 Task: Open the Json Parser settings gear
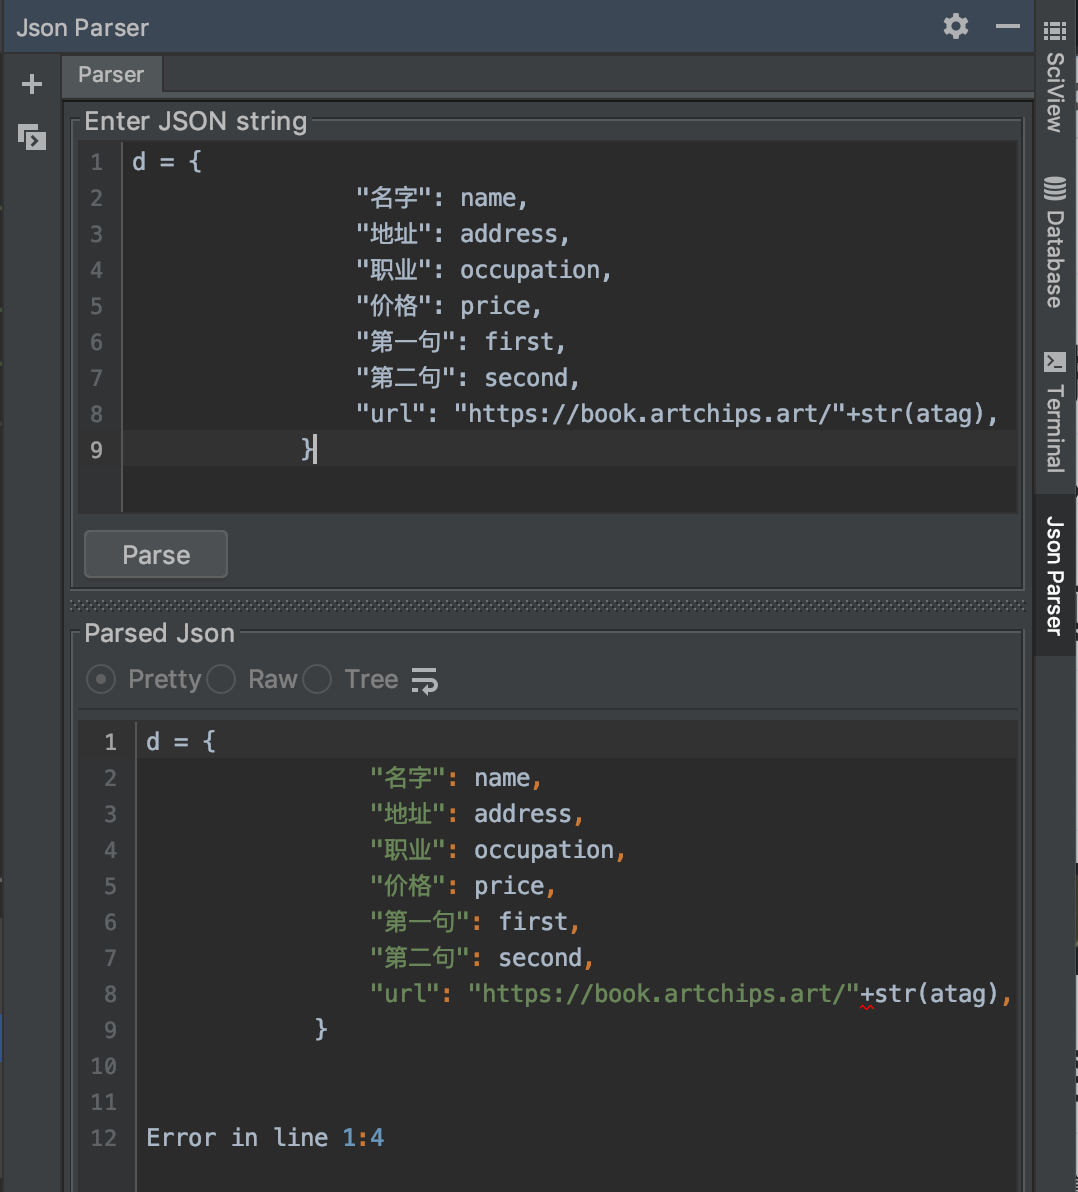point(956,26)
